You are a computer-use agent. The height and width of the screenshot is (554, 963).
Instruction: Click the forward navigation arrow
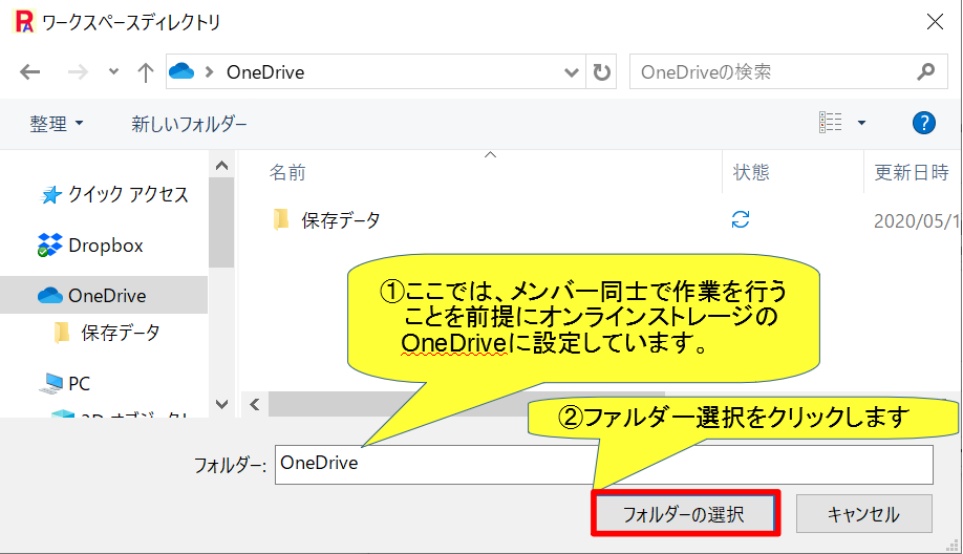pyautogui.click(x=77, y=72)
